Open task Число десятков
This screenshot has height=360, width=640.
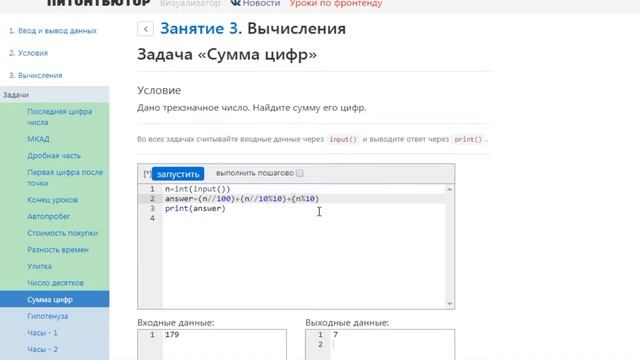[x=55, y=283]
